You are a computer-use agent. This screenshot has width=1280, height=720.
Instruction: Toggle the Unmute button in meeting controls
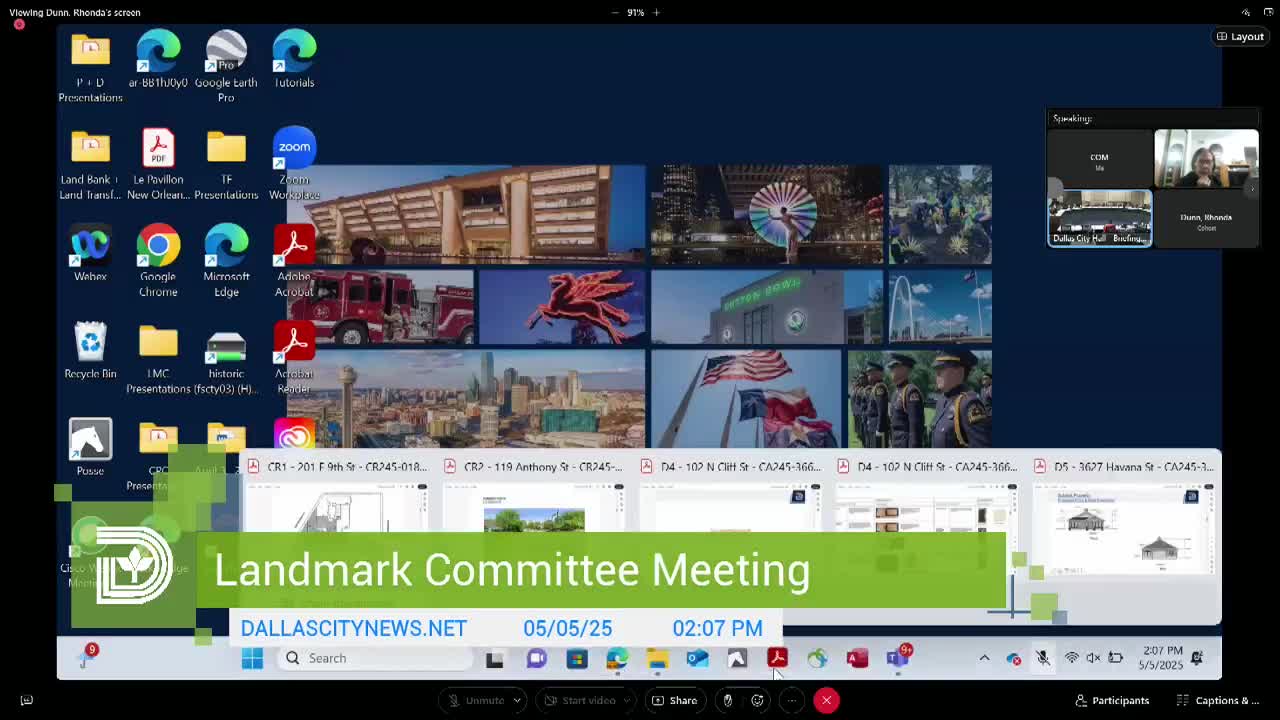476,700
